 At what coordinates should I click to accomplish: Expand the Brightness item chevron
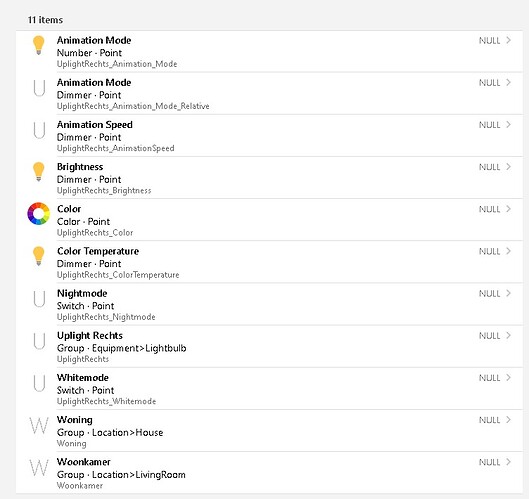[508, 167]
